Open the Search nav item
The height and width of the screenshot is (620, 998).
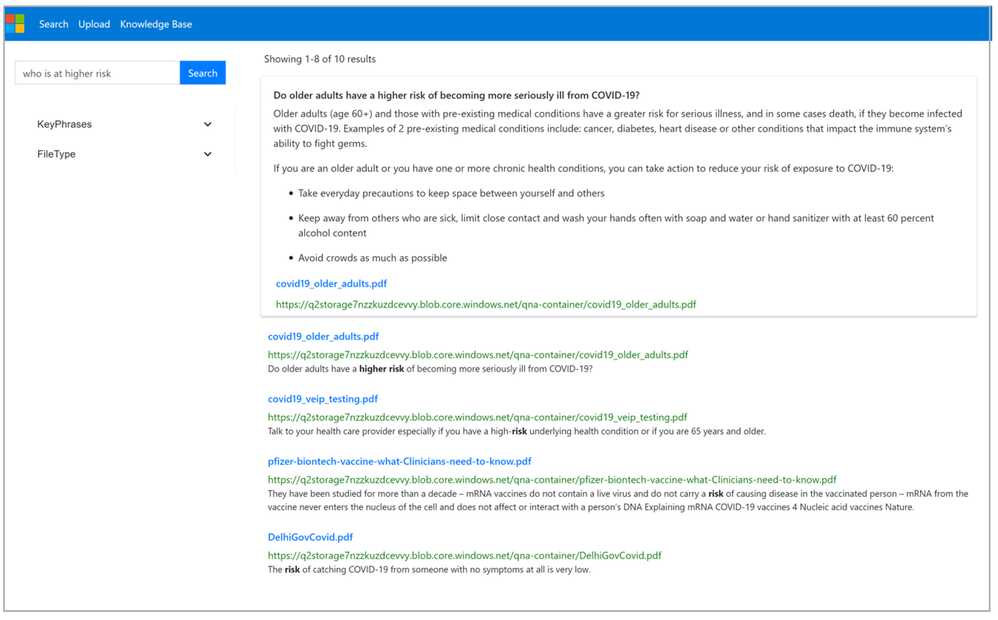[53, 24]
